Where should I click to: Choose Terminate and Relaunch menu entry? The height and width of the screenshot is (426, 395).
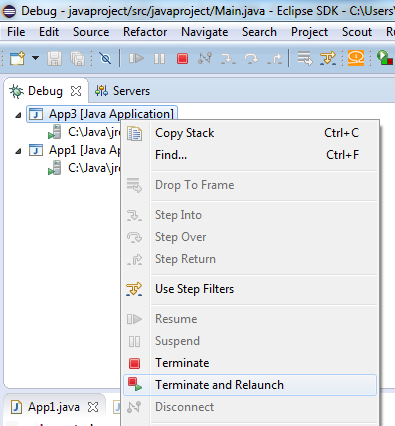coord(250,385)
